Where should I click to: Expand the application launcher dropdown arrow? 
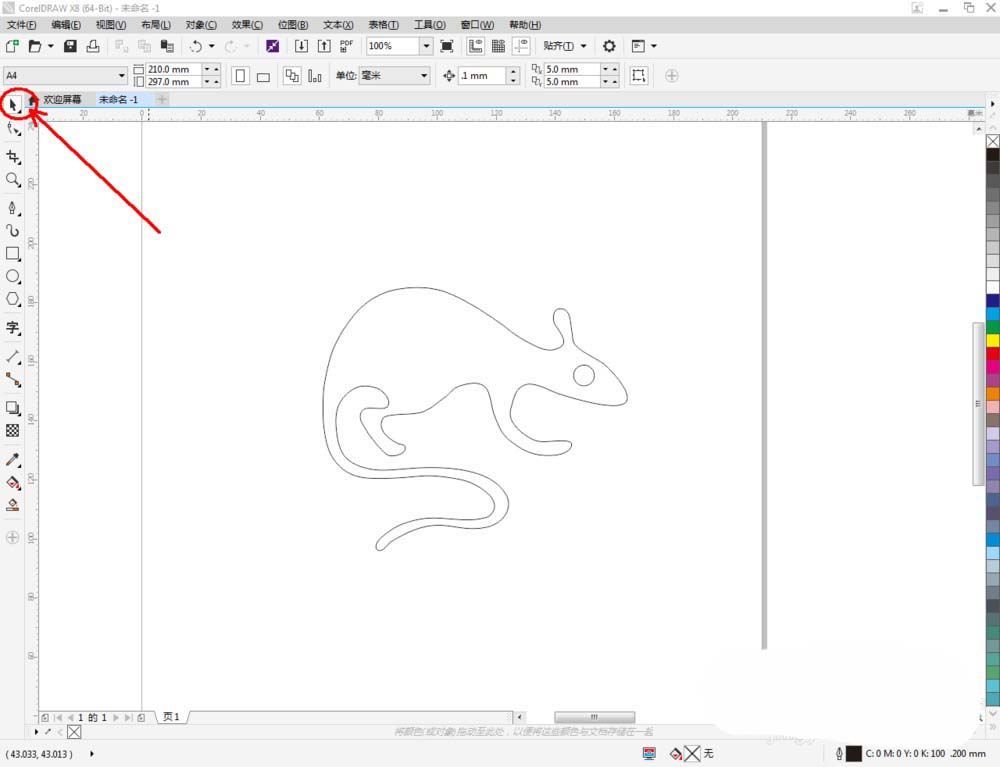(654, 46)
